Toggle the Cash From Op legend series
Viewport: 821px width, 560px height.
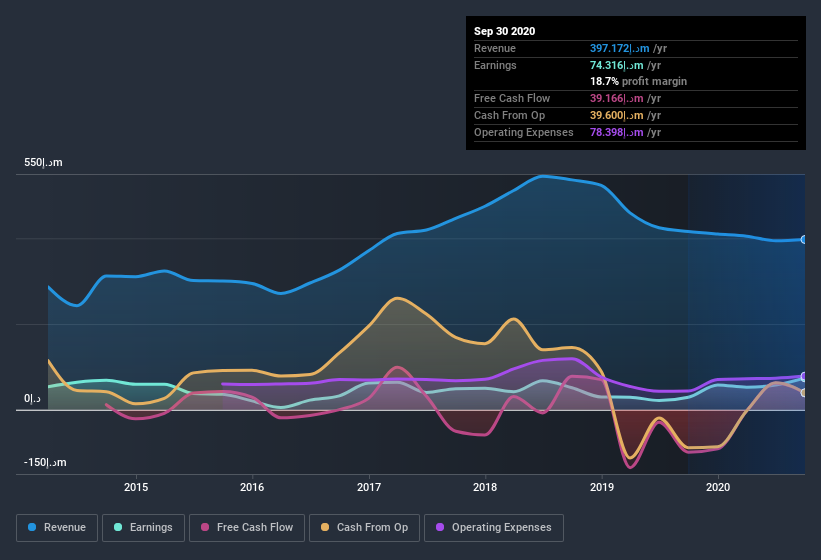(x=364, y=528)
